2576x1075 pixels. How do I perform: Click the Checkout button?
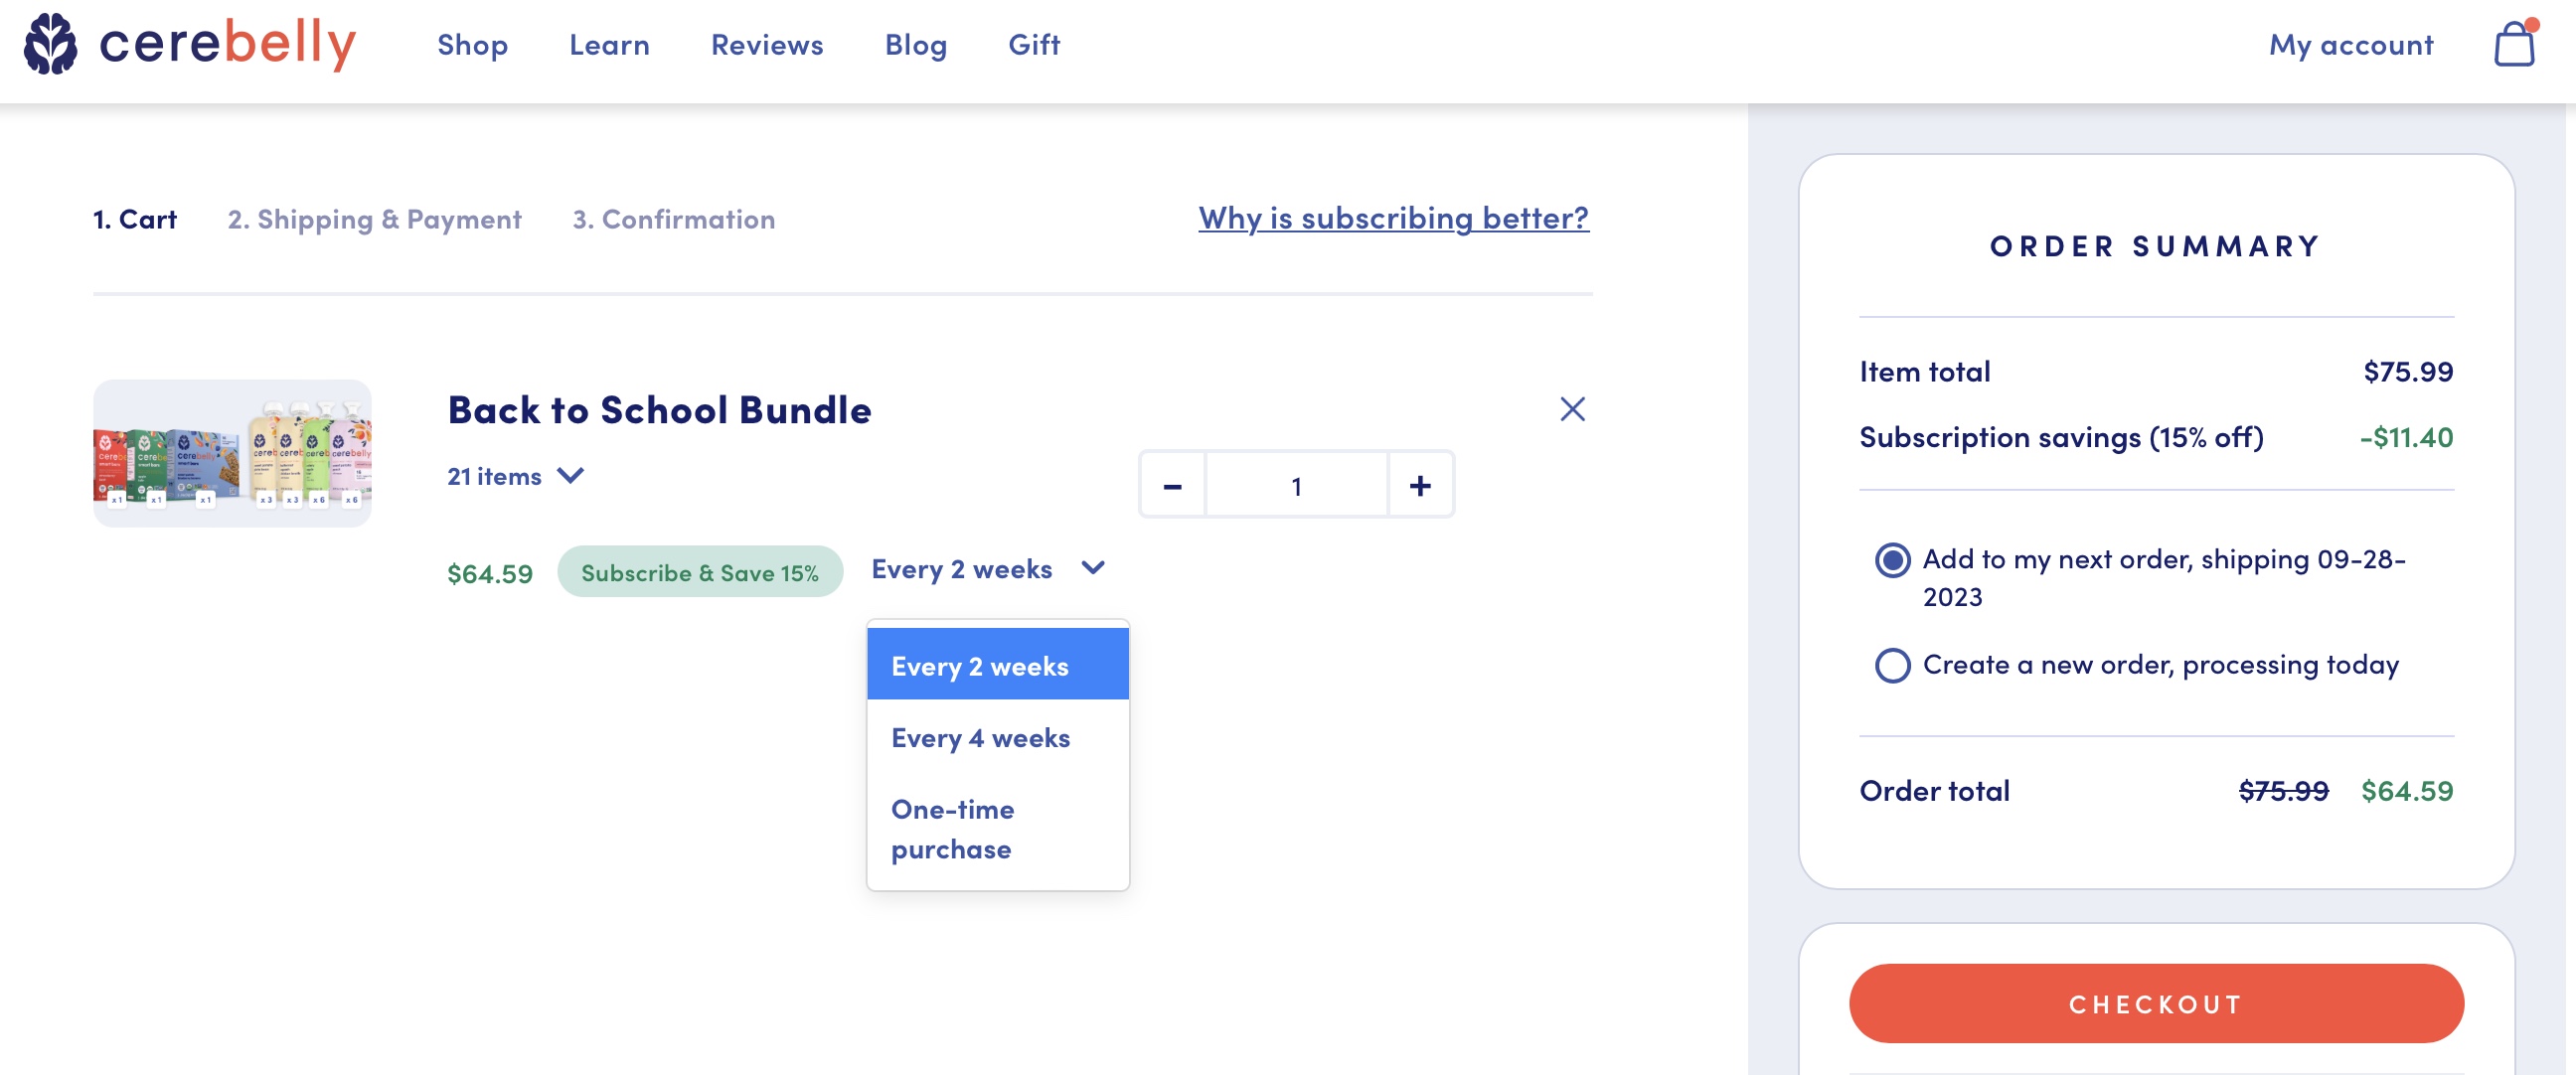pos(2156,1003)
